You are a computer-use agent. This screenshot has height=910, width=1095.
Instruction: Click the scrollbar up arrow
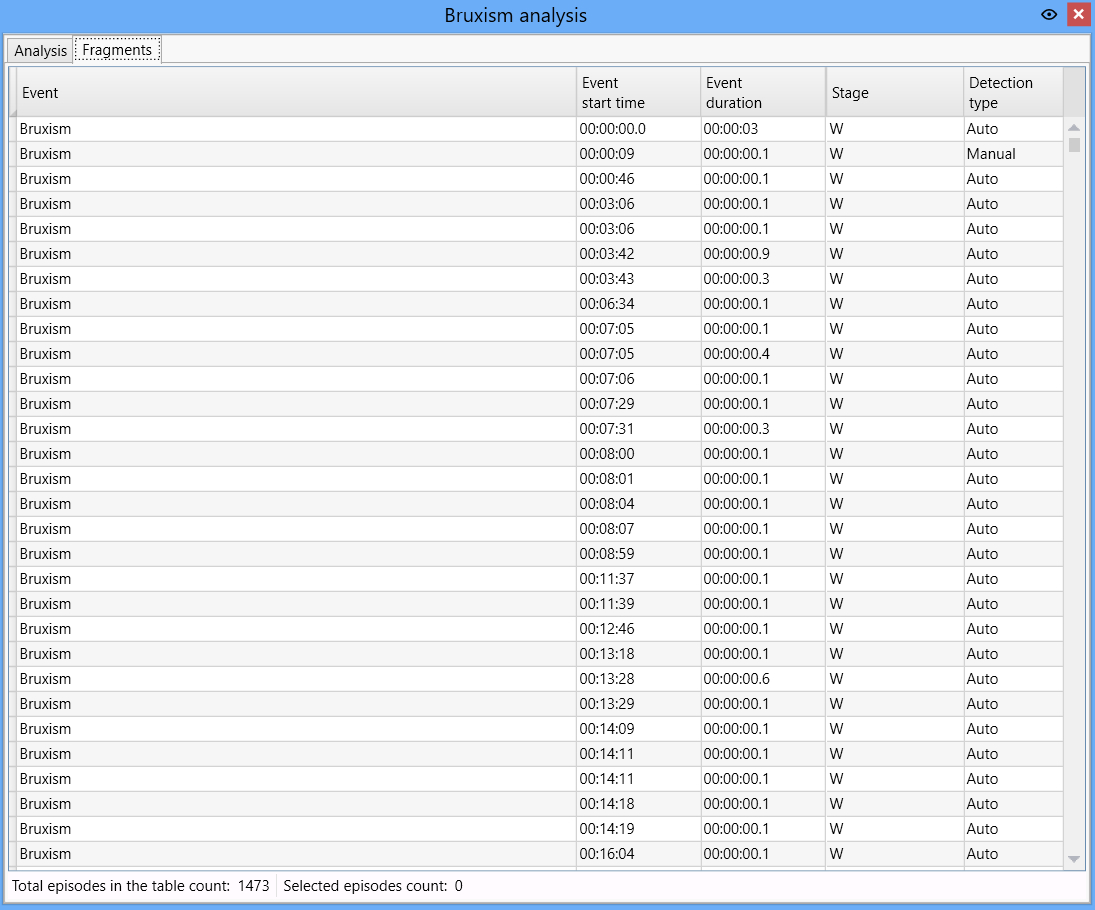coord(1074,128)
